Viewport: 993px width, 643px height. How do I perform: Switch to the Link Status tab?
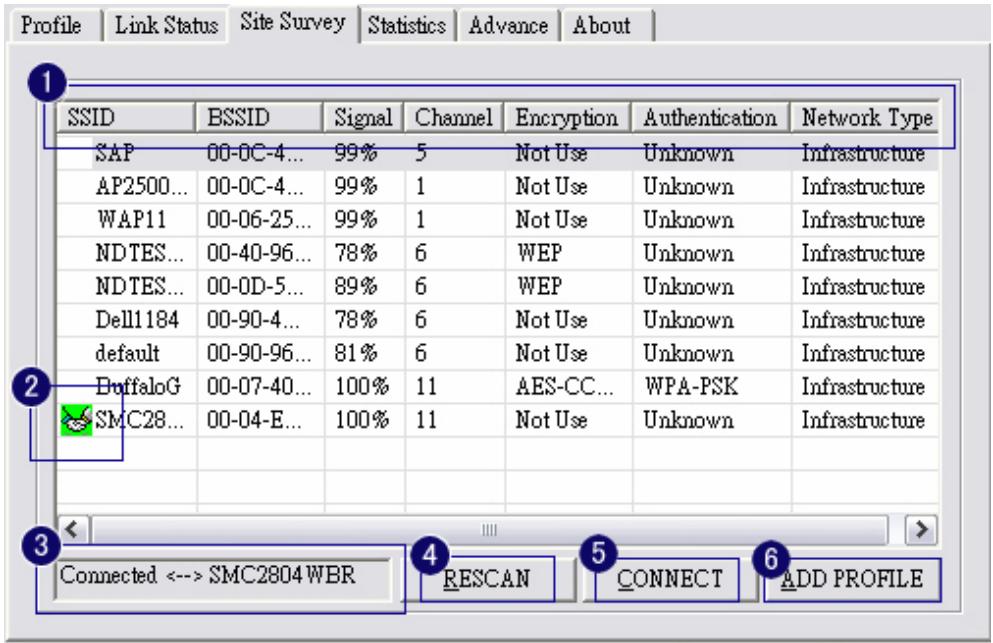tap(166, 26)
